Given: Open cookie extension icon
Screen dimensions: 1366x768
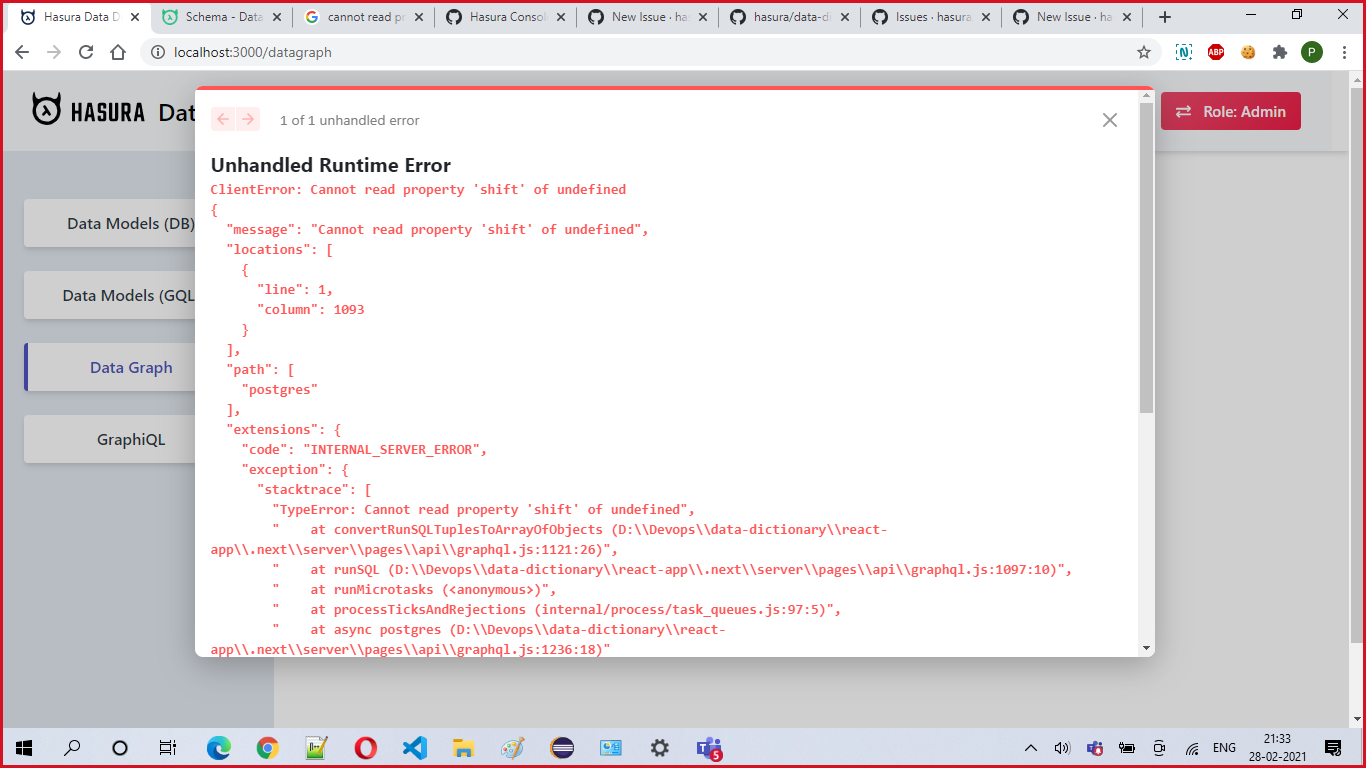Looking at the screenshot, I should tap(1248, 52).
